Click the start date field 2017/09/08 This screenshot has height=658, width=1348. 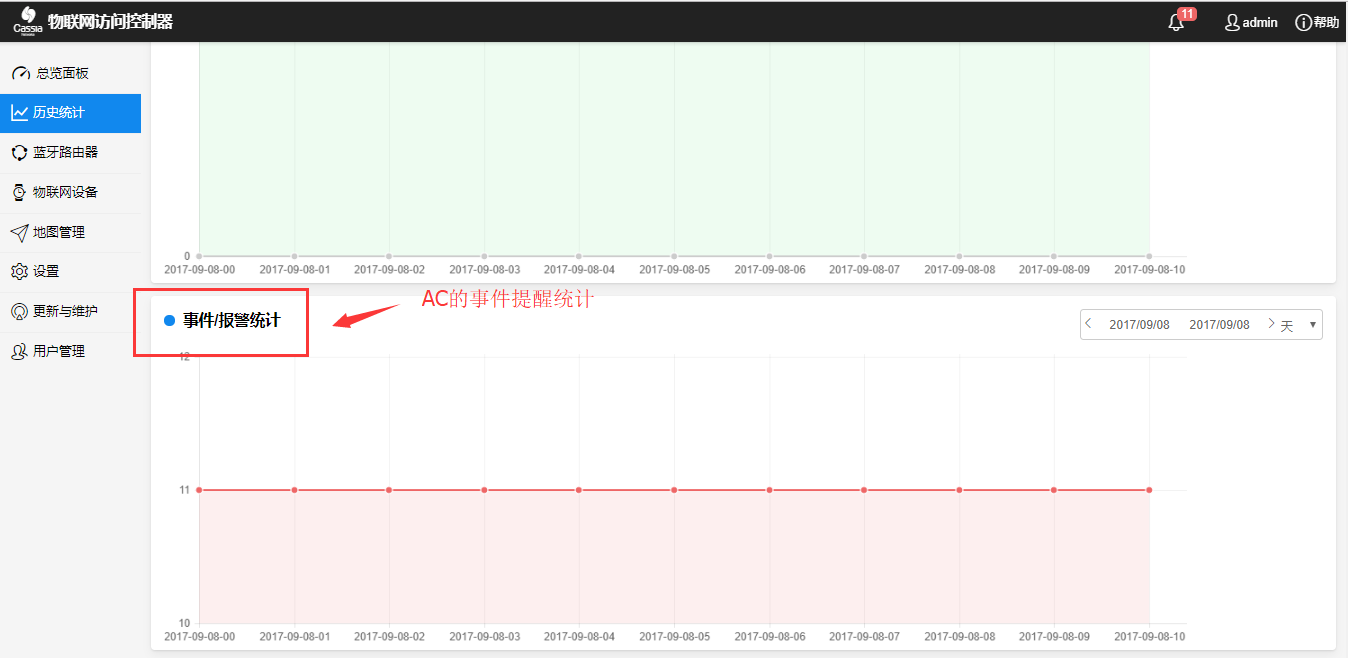[1139, 325]
